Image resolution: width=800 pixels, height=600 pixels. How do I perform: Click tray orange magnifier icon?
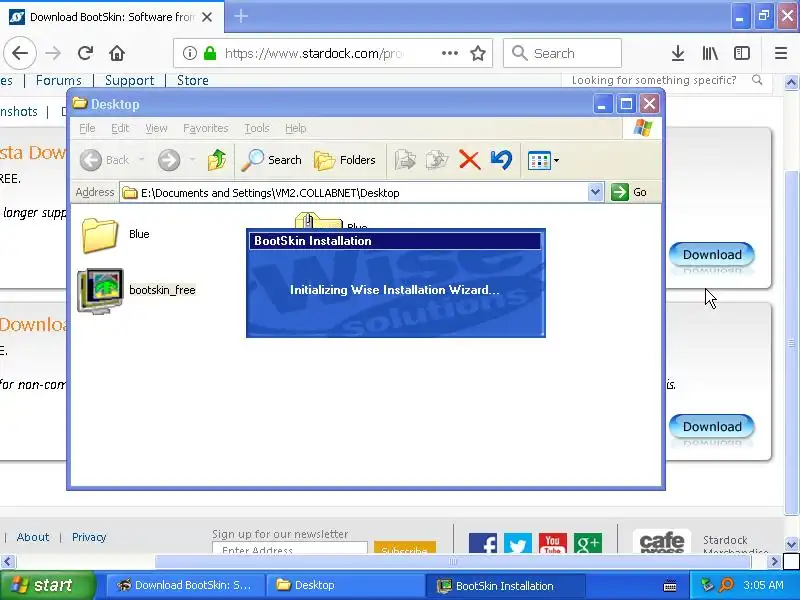(x=726, y=585)
